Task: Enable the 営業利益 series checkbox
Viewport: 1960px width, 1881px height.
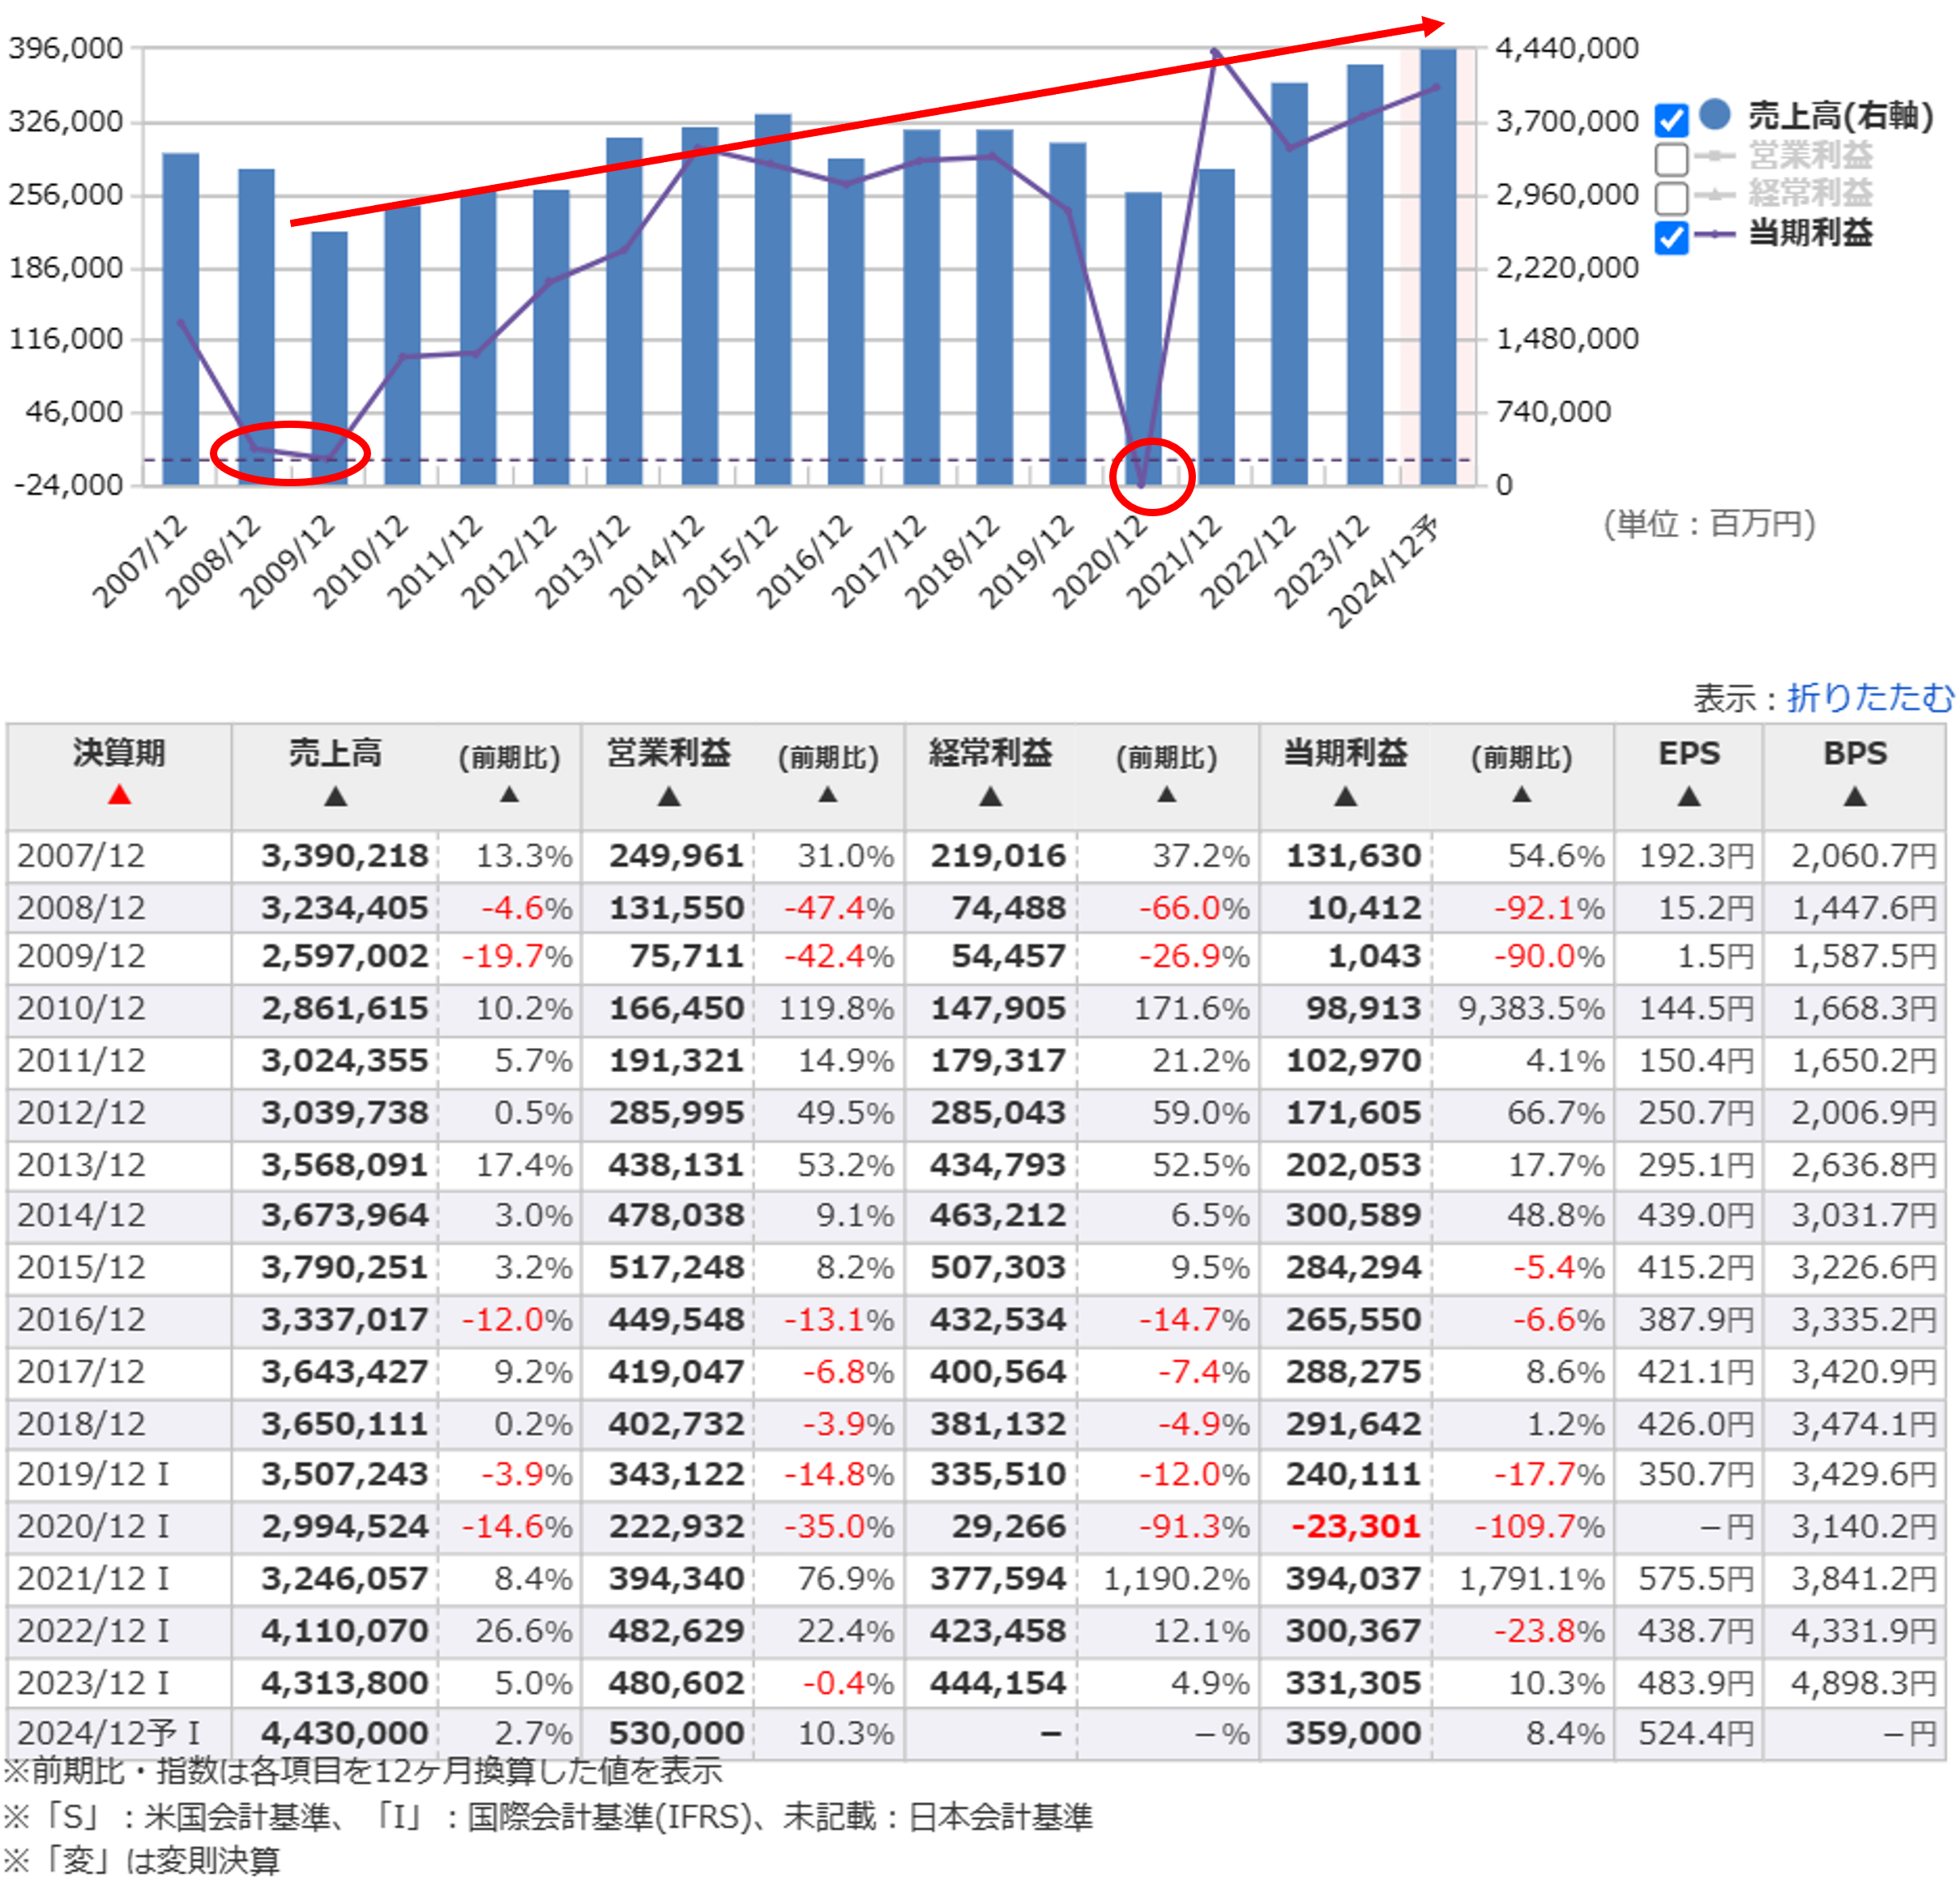Action: [1671, 158]
